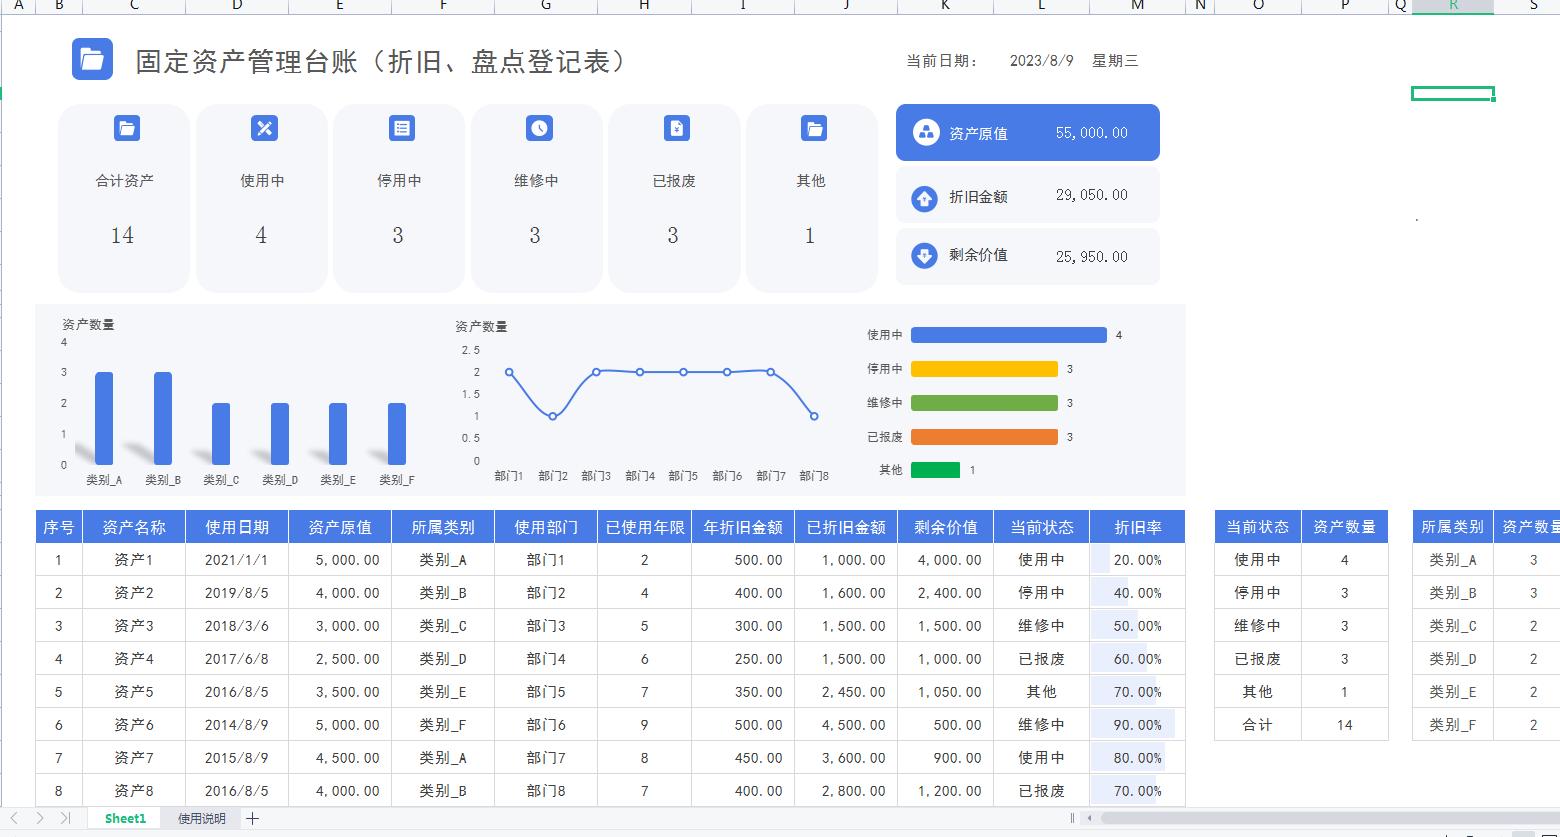Select the 1,050.00 remaining value cell
Viewport: 1560px width, 837px height.
click(945, 692)
